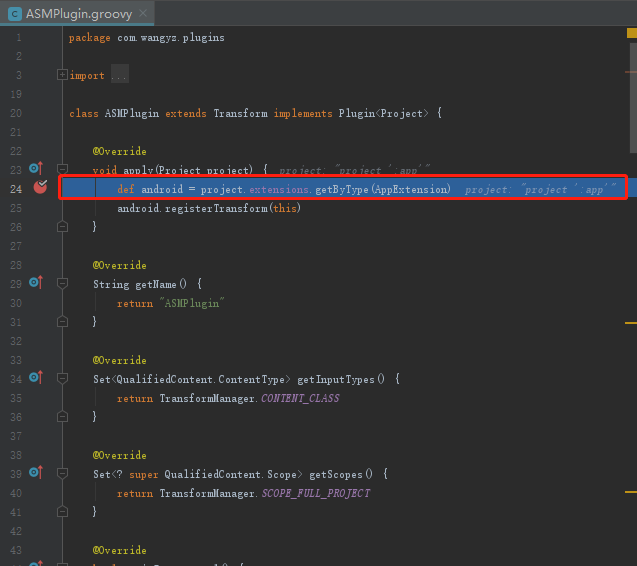Click the @Override annotation on line 28

119,265
